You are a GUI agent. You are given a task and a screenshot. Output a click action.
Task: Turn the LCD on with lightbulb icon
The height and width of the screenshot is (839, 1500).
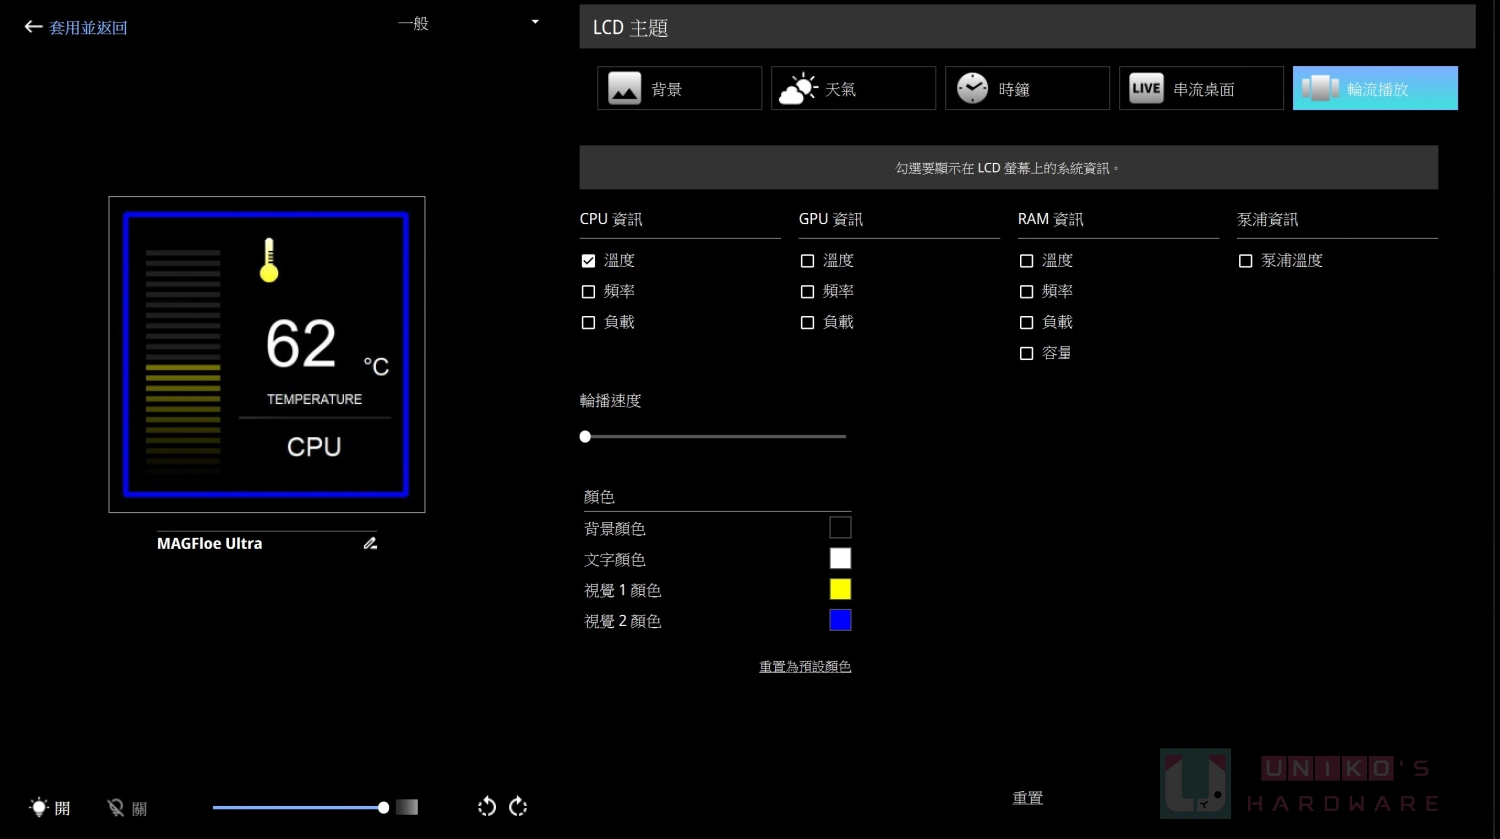tap(39, 807)
